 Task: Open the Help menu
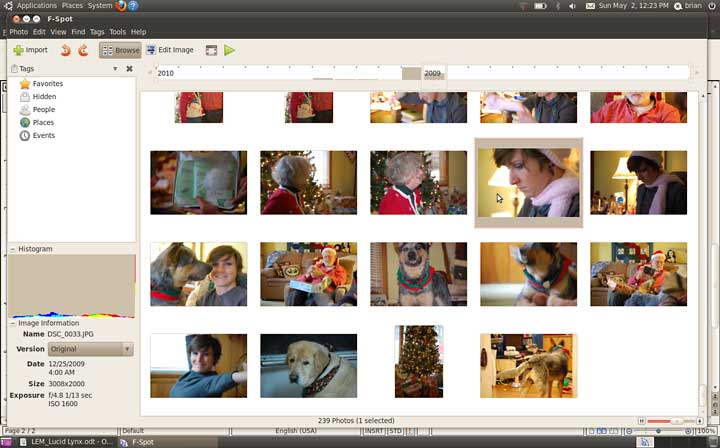[138, 32]
